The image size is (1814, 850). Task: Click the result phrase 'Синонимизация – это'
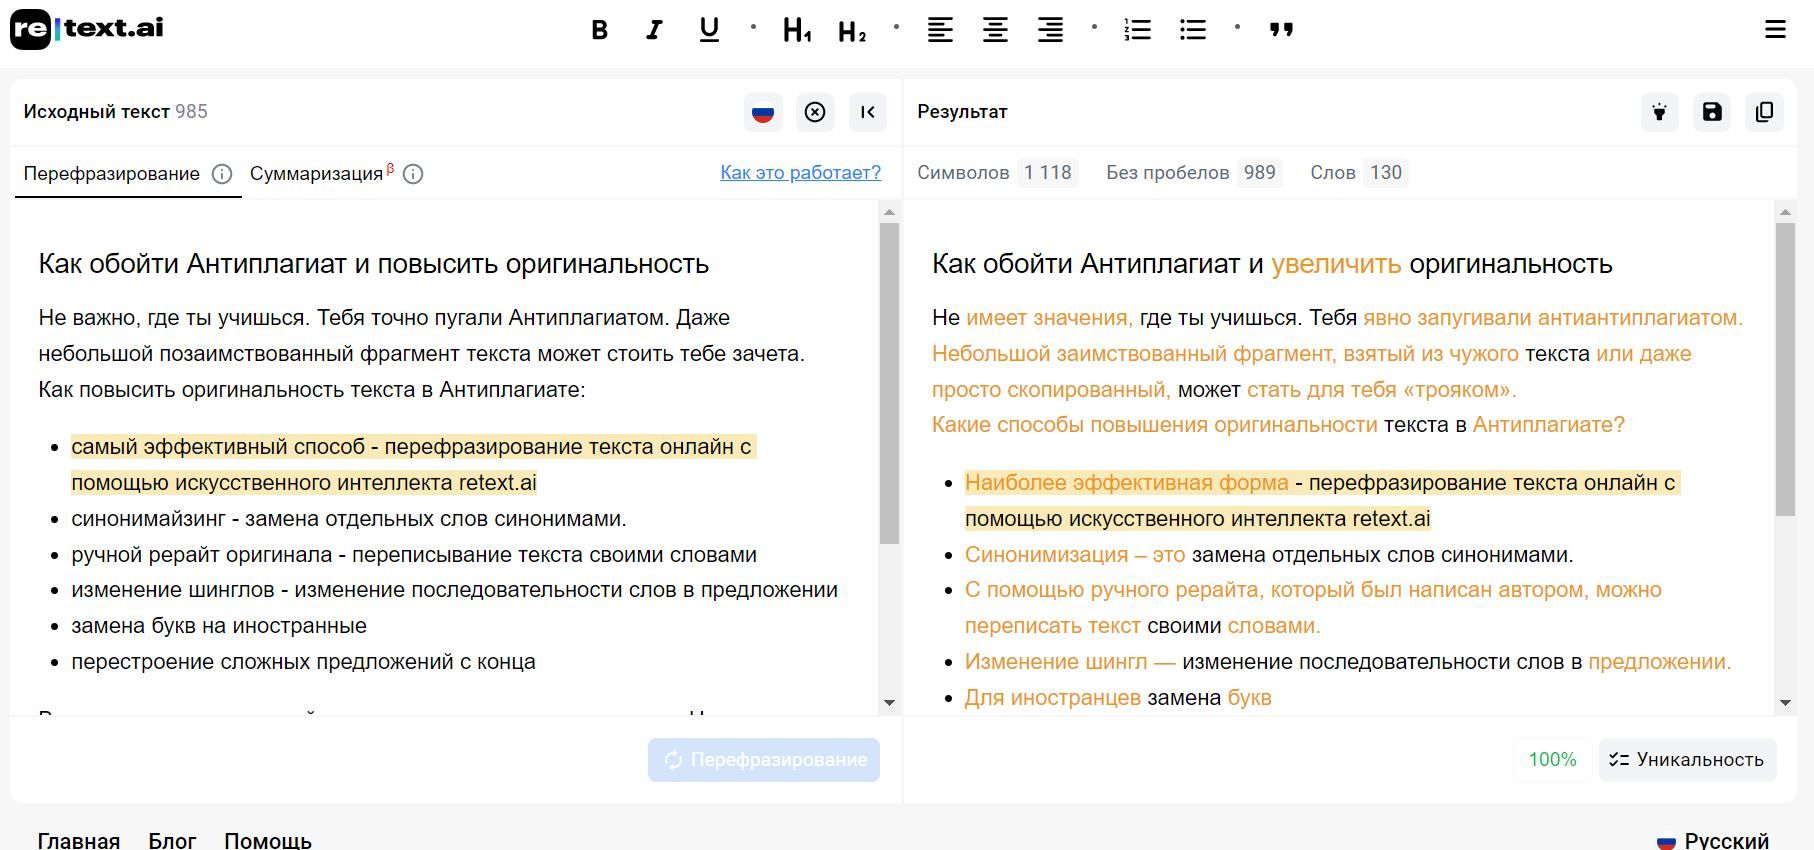[1075, 555]
